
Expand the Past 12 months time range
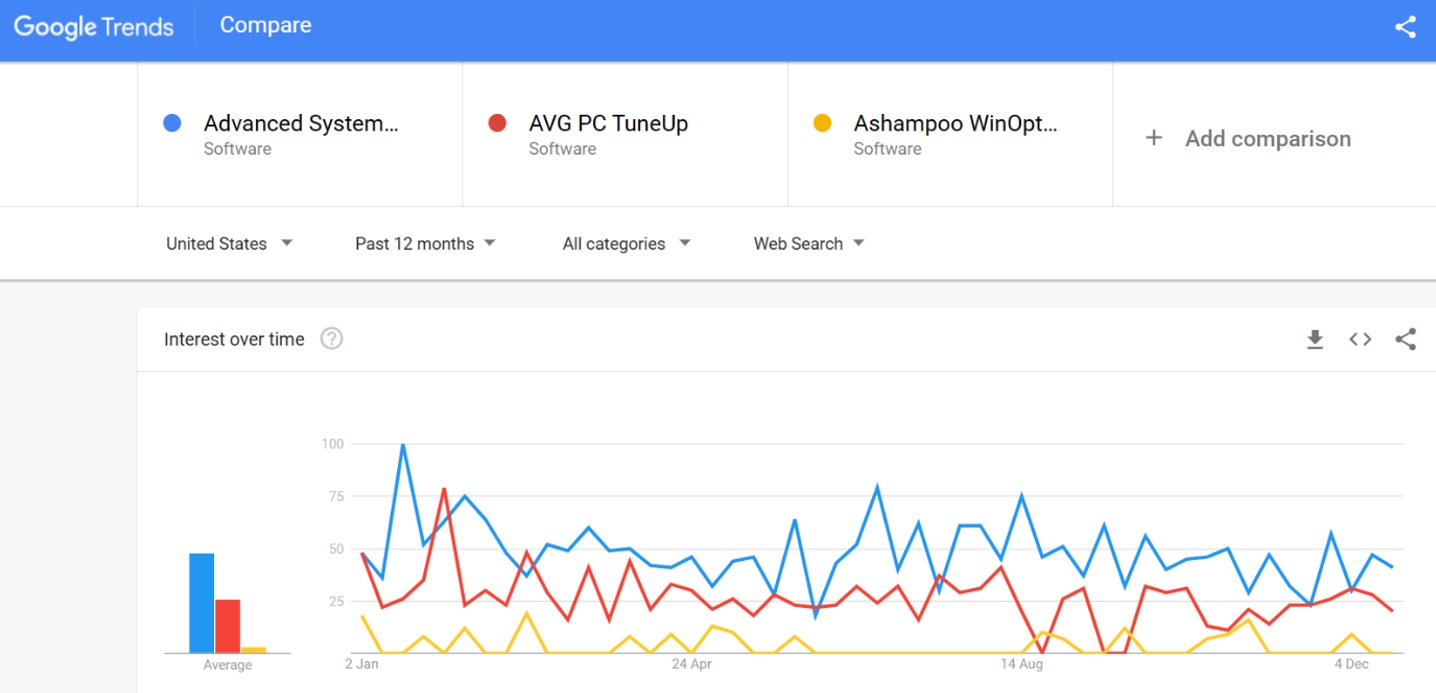pos(425,243)
